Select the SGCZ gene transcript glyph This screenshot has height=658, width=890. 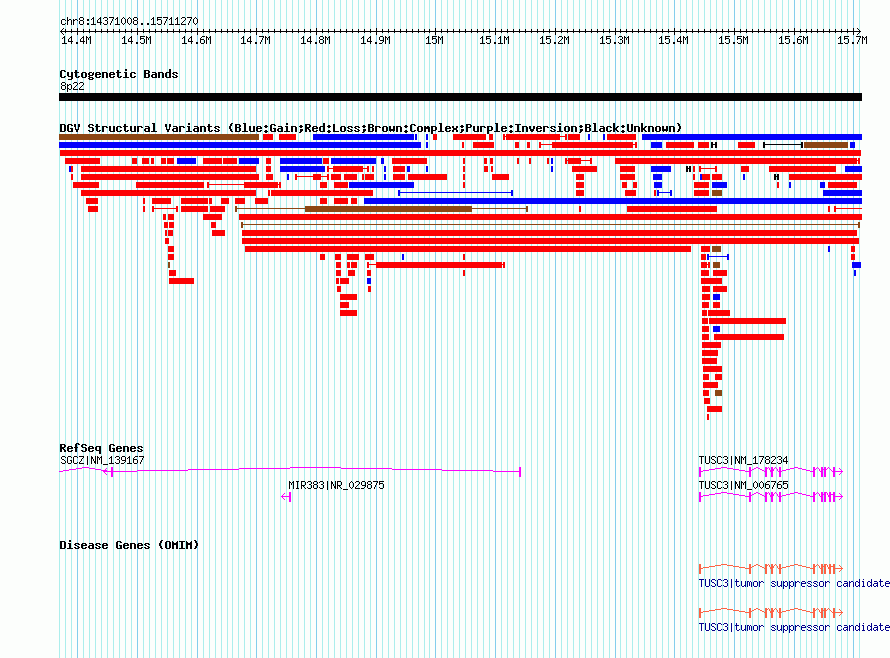tap(290, 471)
